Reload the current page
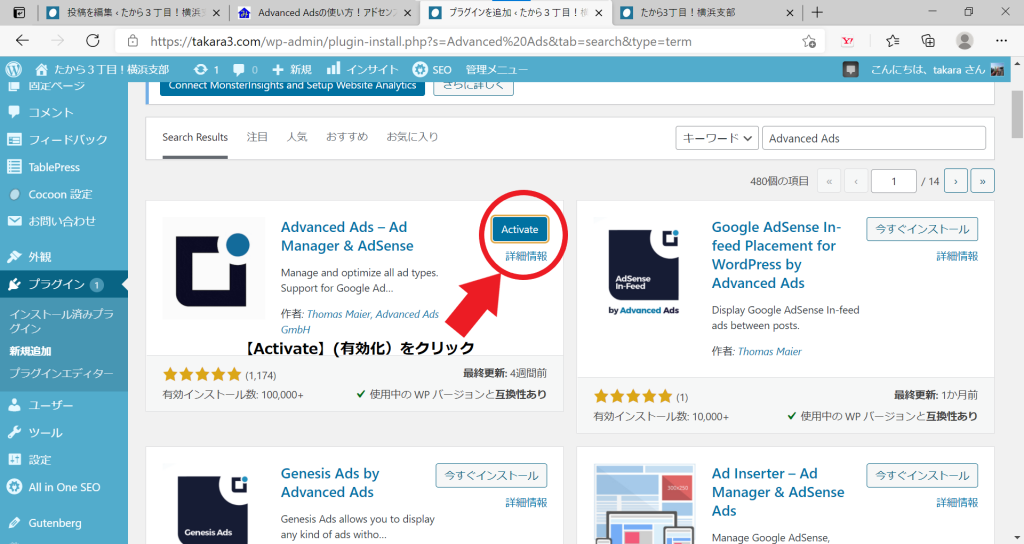The image size is (1024, 544). coord(93,40)
